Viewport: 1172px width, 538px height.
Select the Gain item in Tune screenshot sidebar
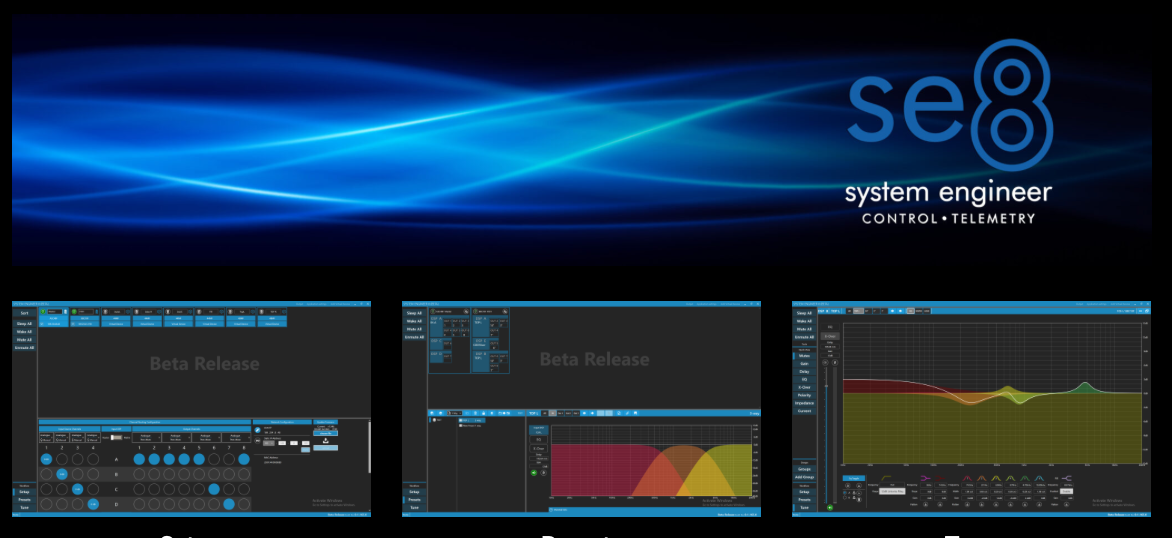point(804,363)
